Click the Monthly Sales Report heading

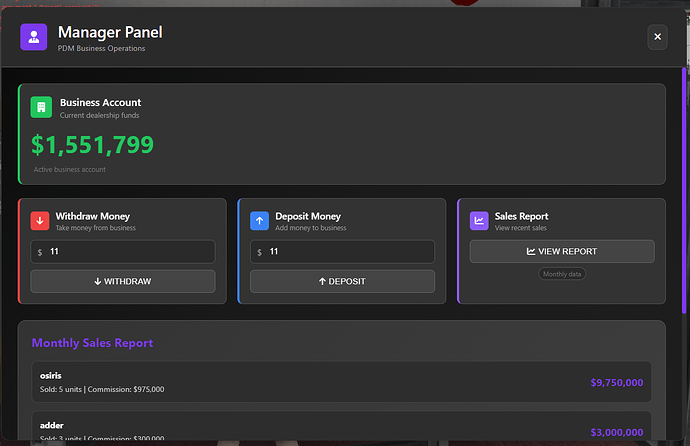(x=92, y=343)
